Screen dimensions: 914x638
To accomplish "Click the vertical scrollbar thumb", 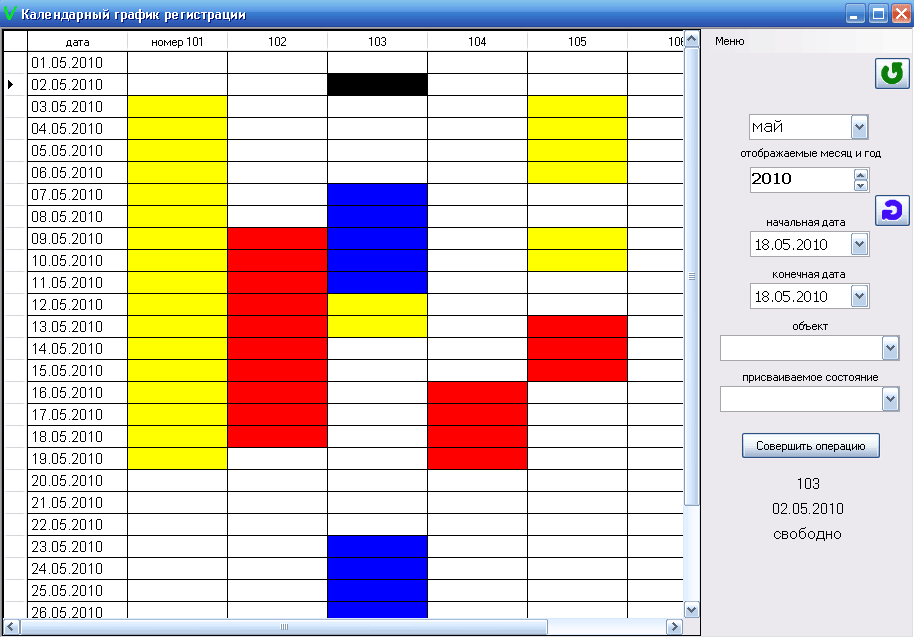I will 691,276.
